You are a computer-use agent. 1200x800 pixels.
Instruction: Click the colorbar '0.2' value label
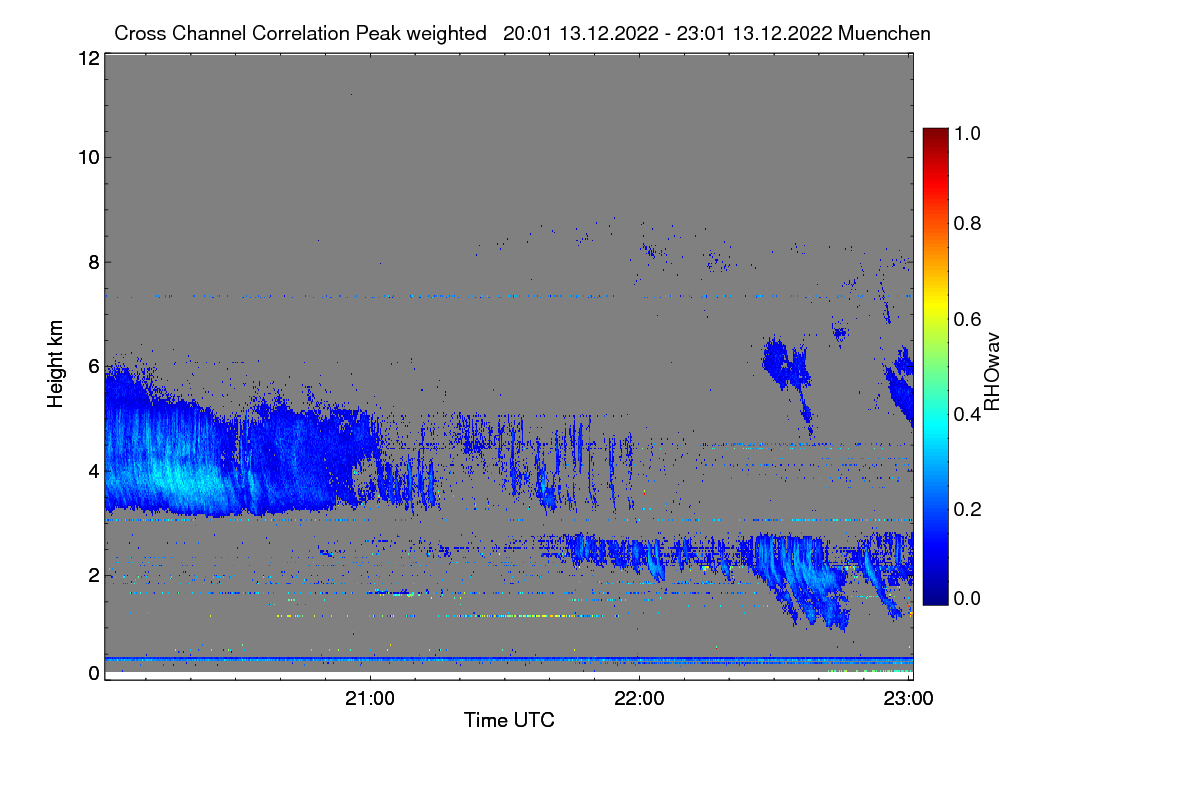[966, 509]
